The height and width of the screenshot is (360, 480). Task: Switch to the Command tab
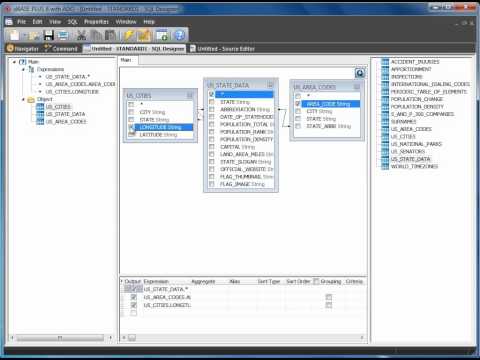(x=61, y=49)
